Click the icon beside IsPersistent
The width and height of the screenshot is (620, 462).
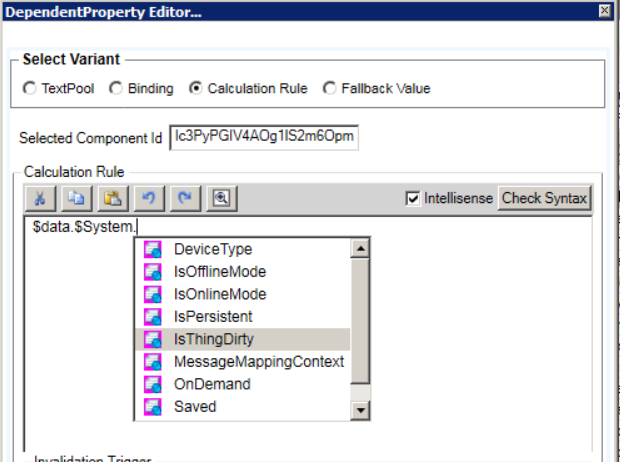[x=153, y=317]
